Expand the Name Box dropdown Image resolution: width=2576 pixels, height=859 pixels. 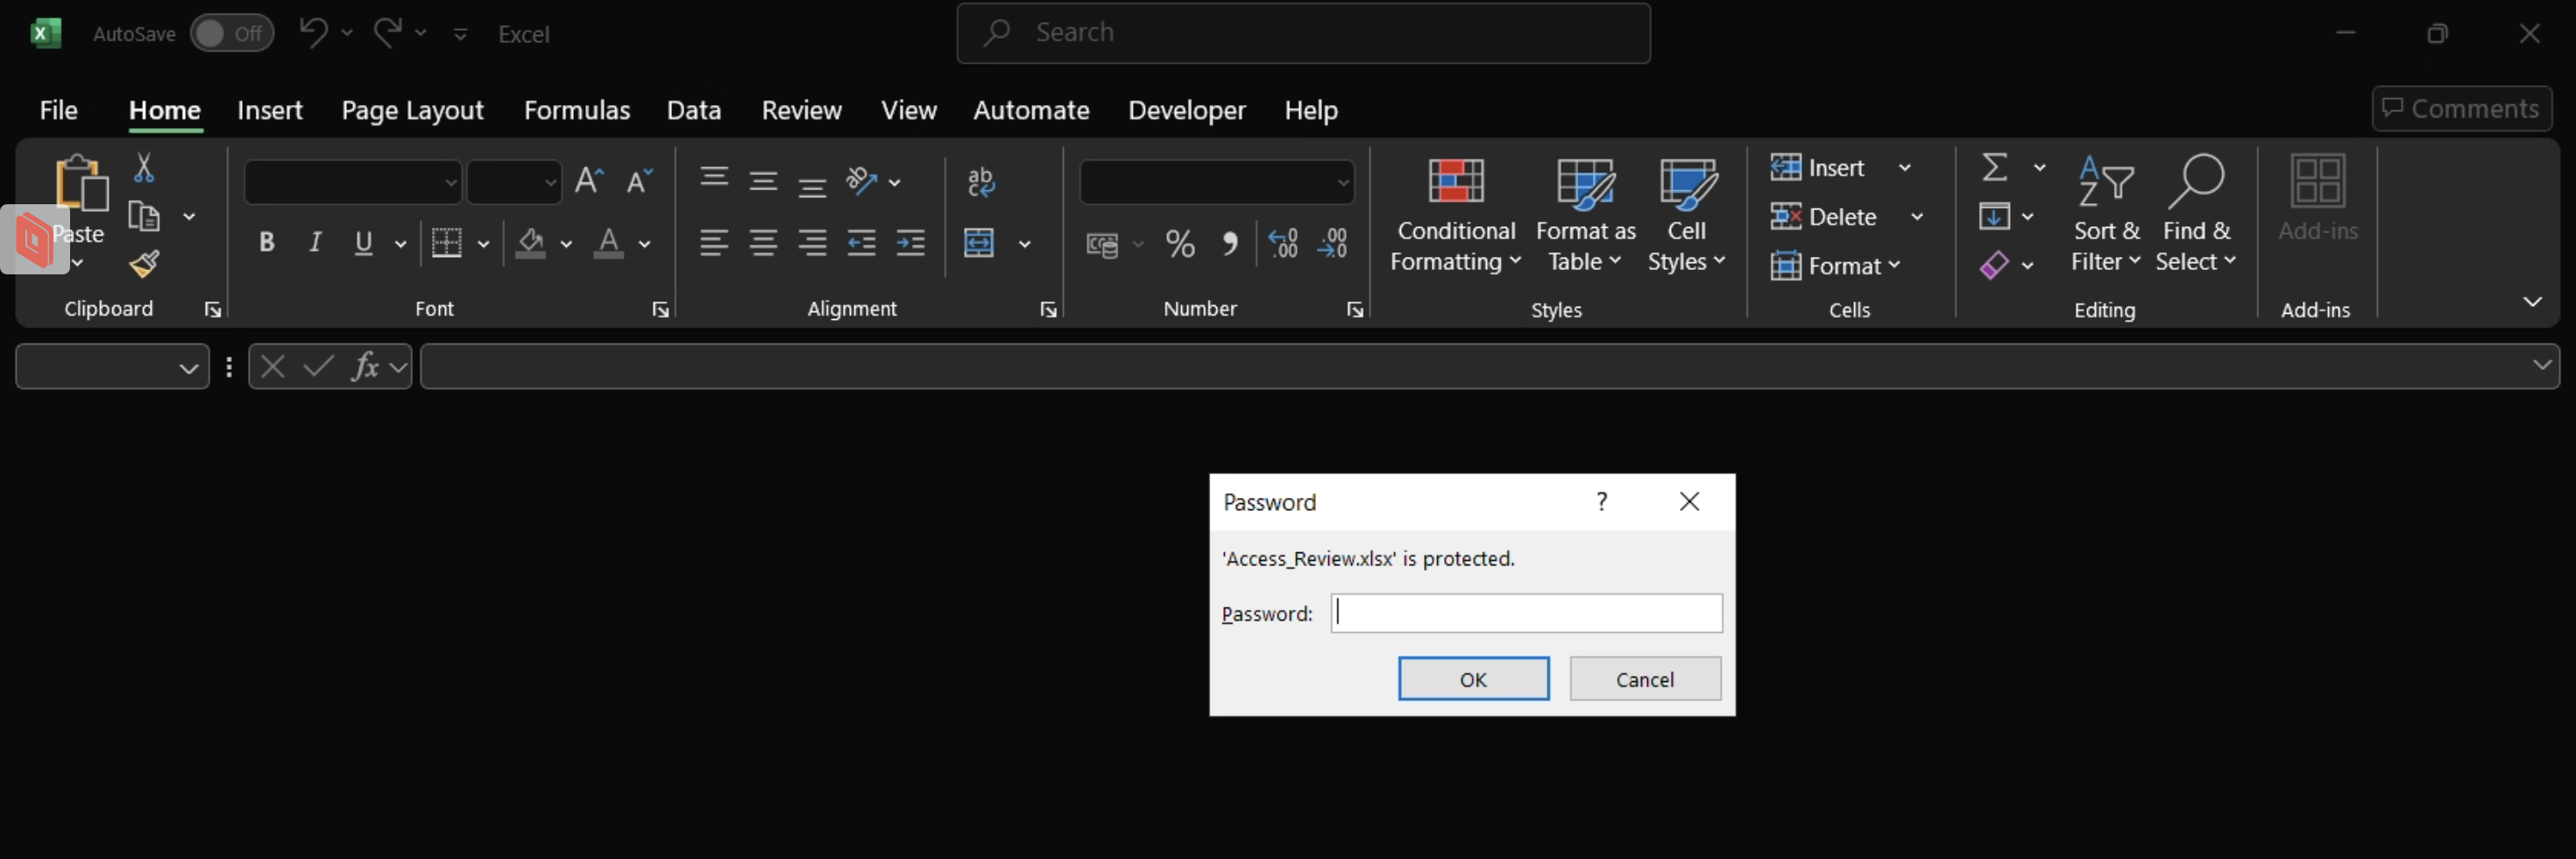click(x=188, y=368)
